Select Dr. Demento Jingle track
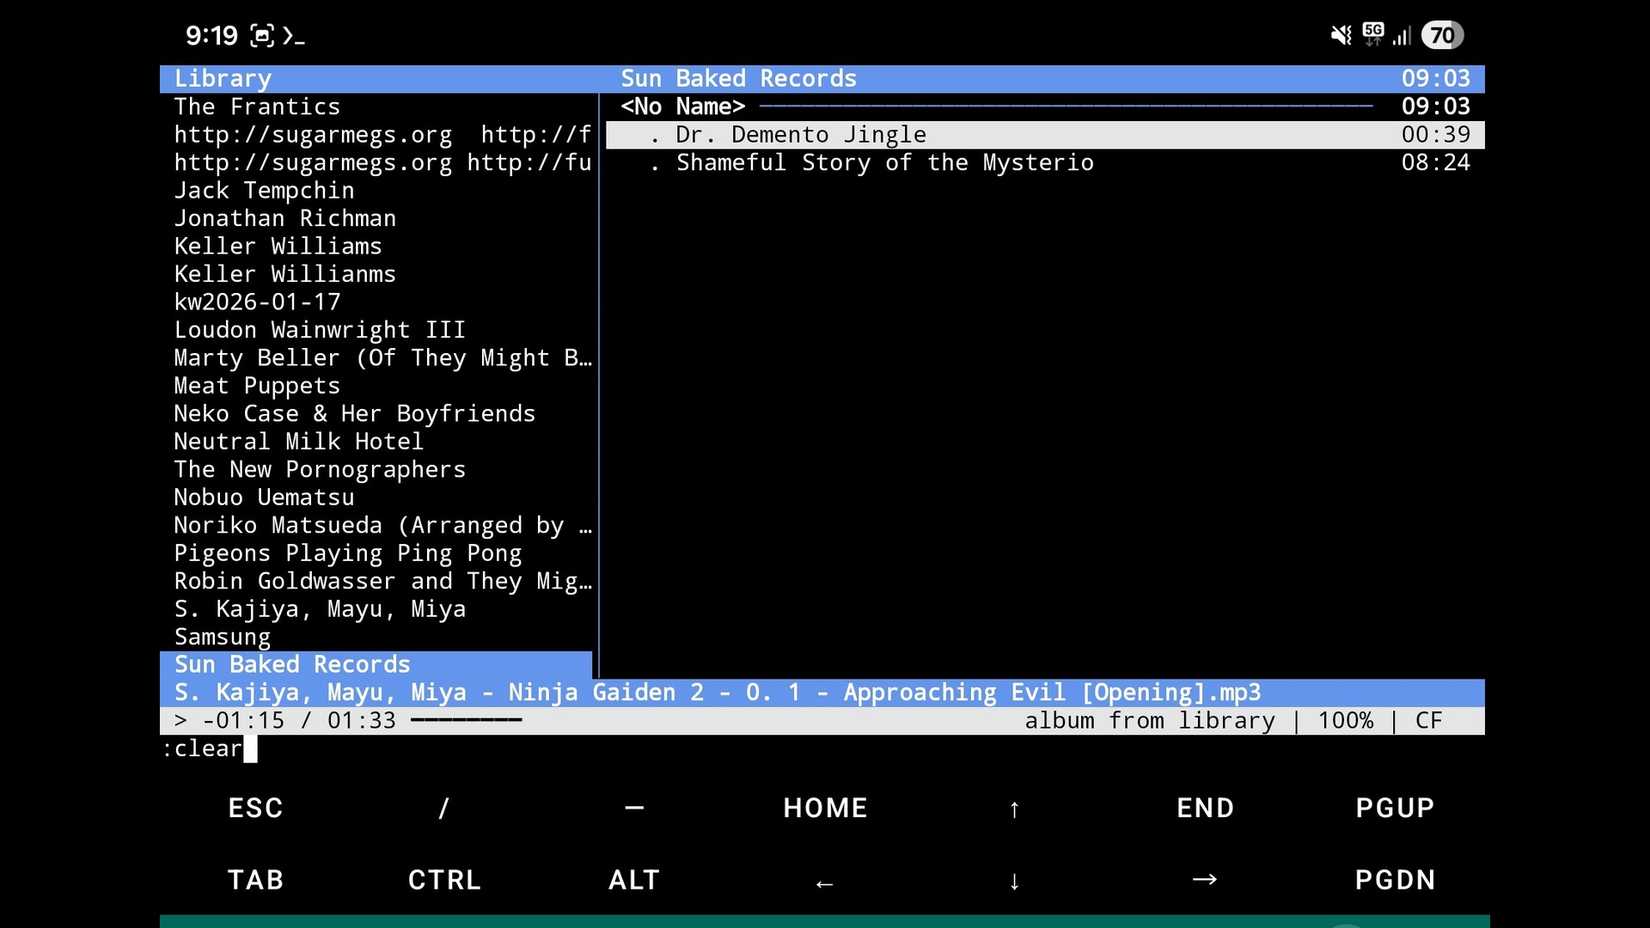This screenshot has height=928, width=1650. pyautogui.click(x=1045, y=135)
